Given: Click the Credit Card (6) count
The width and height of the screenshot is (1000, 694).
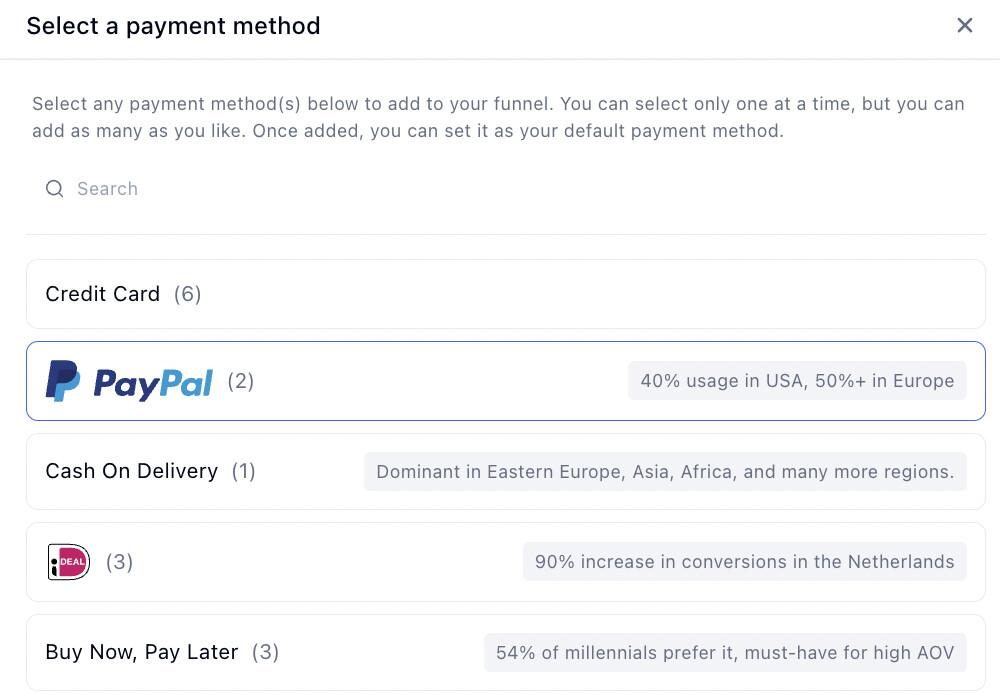Looking at the screenshot, I should [187, 294].
